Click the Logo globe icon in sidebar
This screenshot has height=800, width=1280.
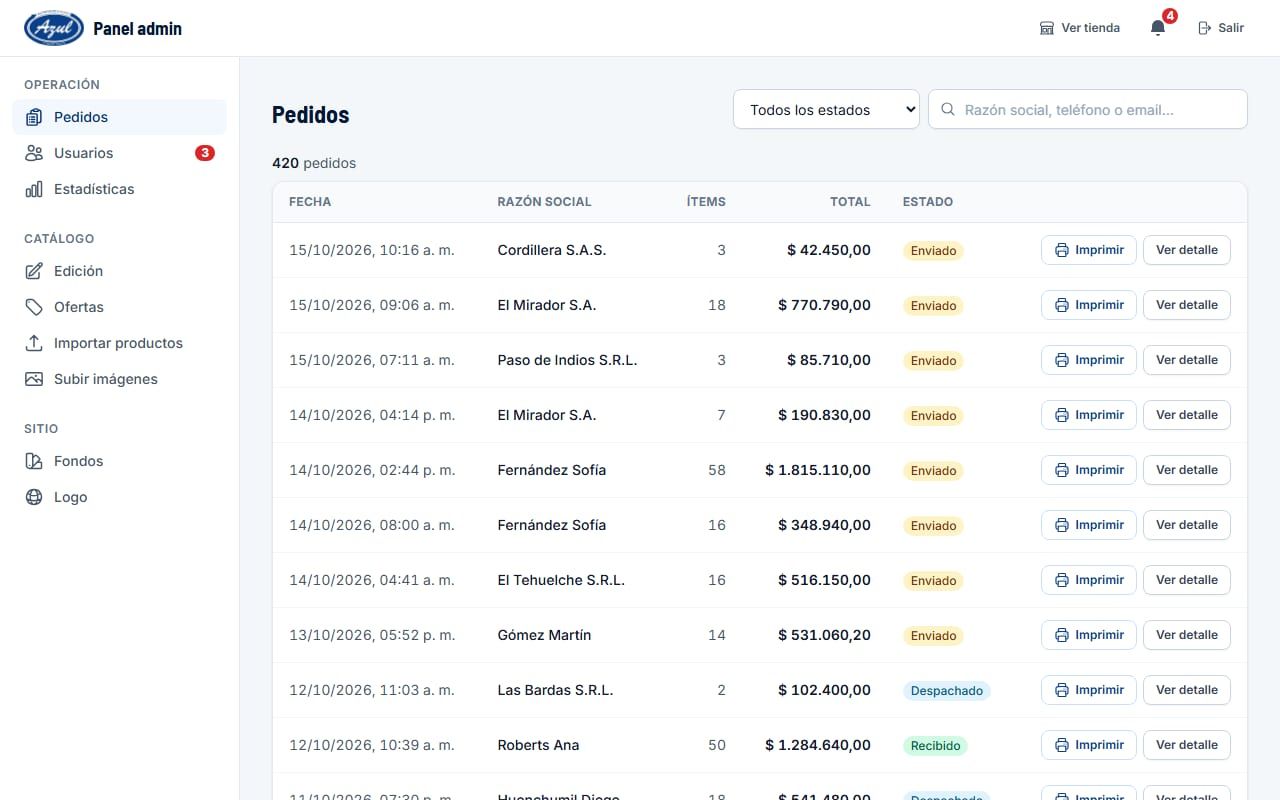pyautogui.click(x=34, y=497)
